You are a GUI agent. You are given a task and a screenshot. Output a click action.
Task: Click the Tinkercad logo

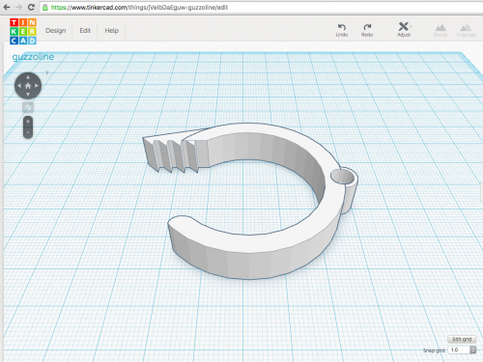pos(23,31)
